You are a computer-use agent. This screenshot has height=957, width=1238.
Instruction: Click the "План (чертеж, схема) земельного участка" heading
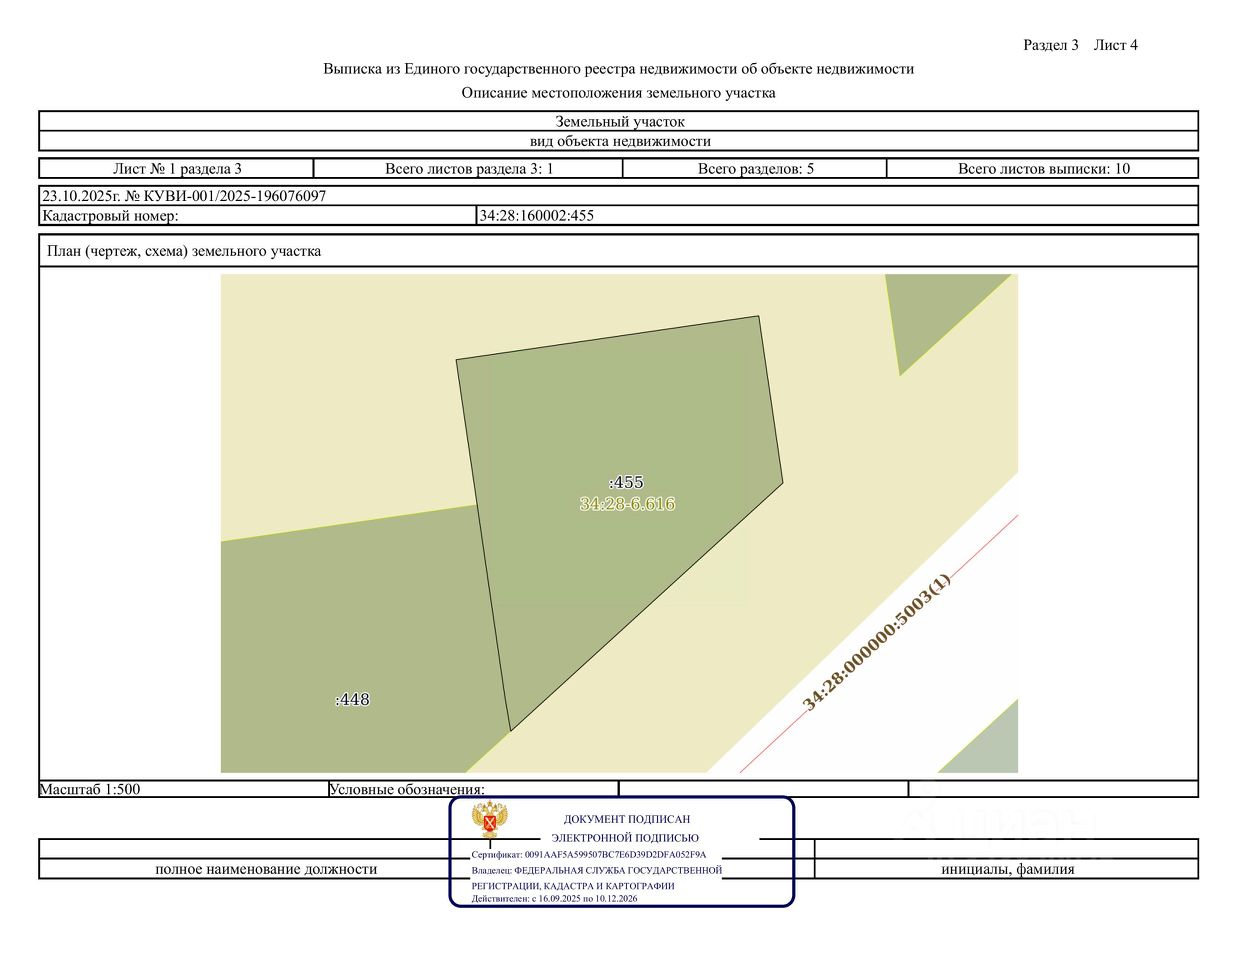184,251
